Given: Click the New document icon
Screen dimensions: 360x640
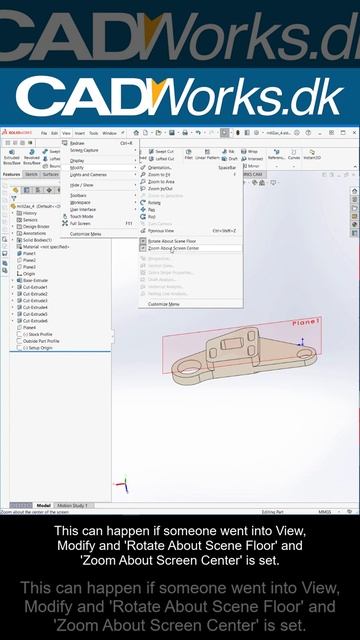Looking at the screenshot, I should pyautogui.click(x=145, y=133).
